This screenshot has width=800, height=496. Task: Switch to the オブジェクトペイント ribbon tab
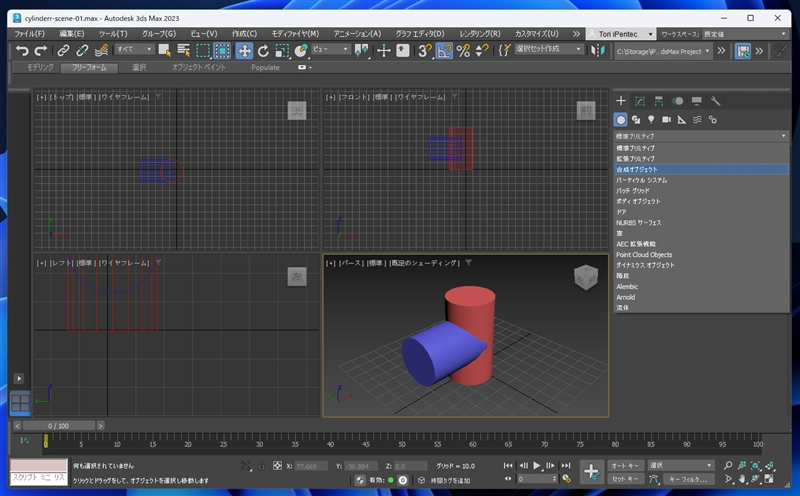[198, 67]
